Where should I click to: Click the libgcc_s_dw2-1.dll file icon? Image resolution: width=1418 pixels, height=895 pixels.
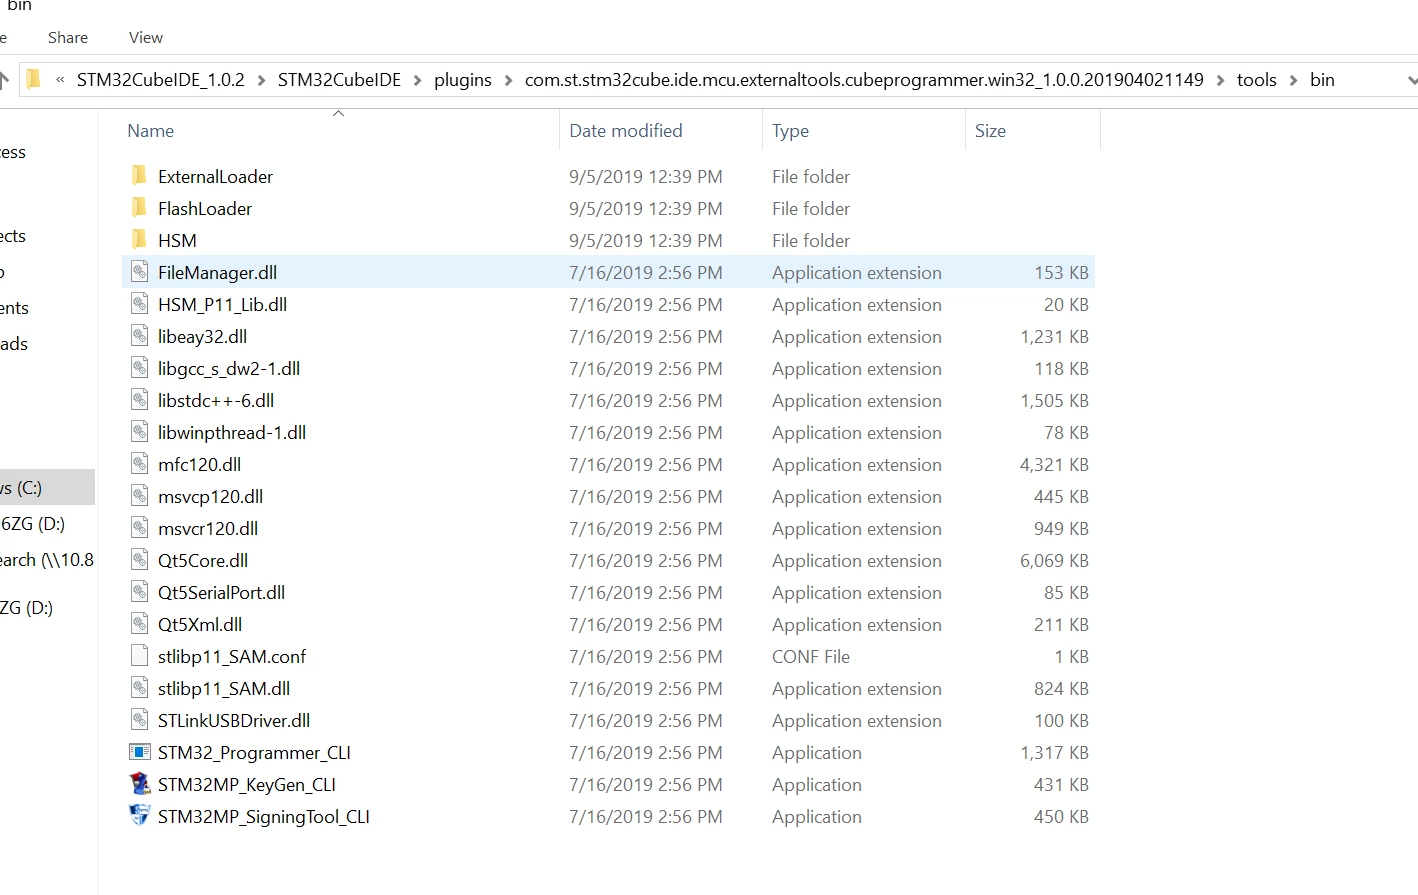[140, 368]
